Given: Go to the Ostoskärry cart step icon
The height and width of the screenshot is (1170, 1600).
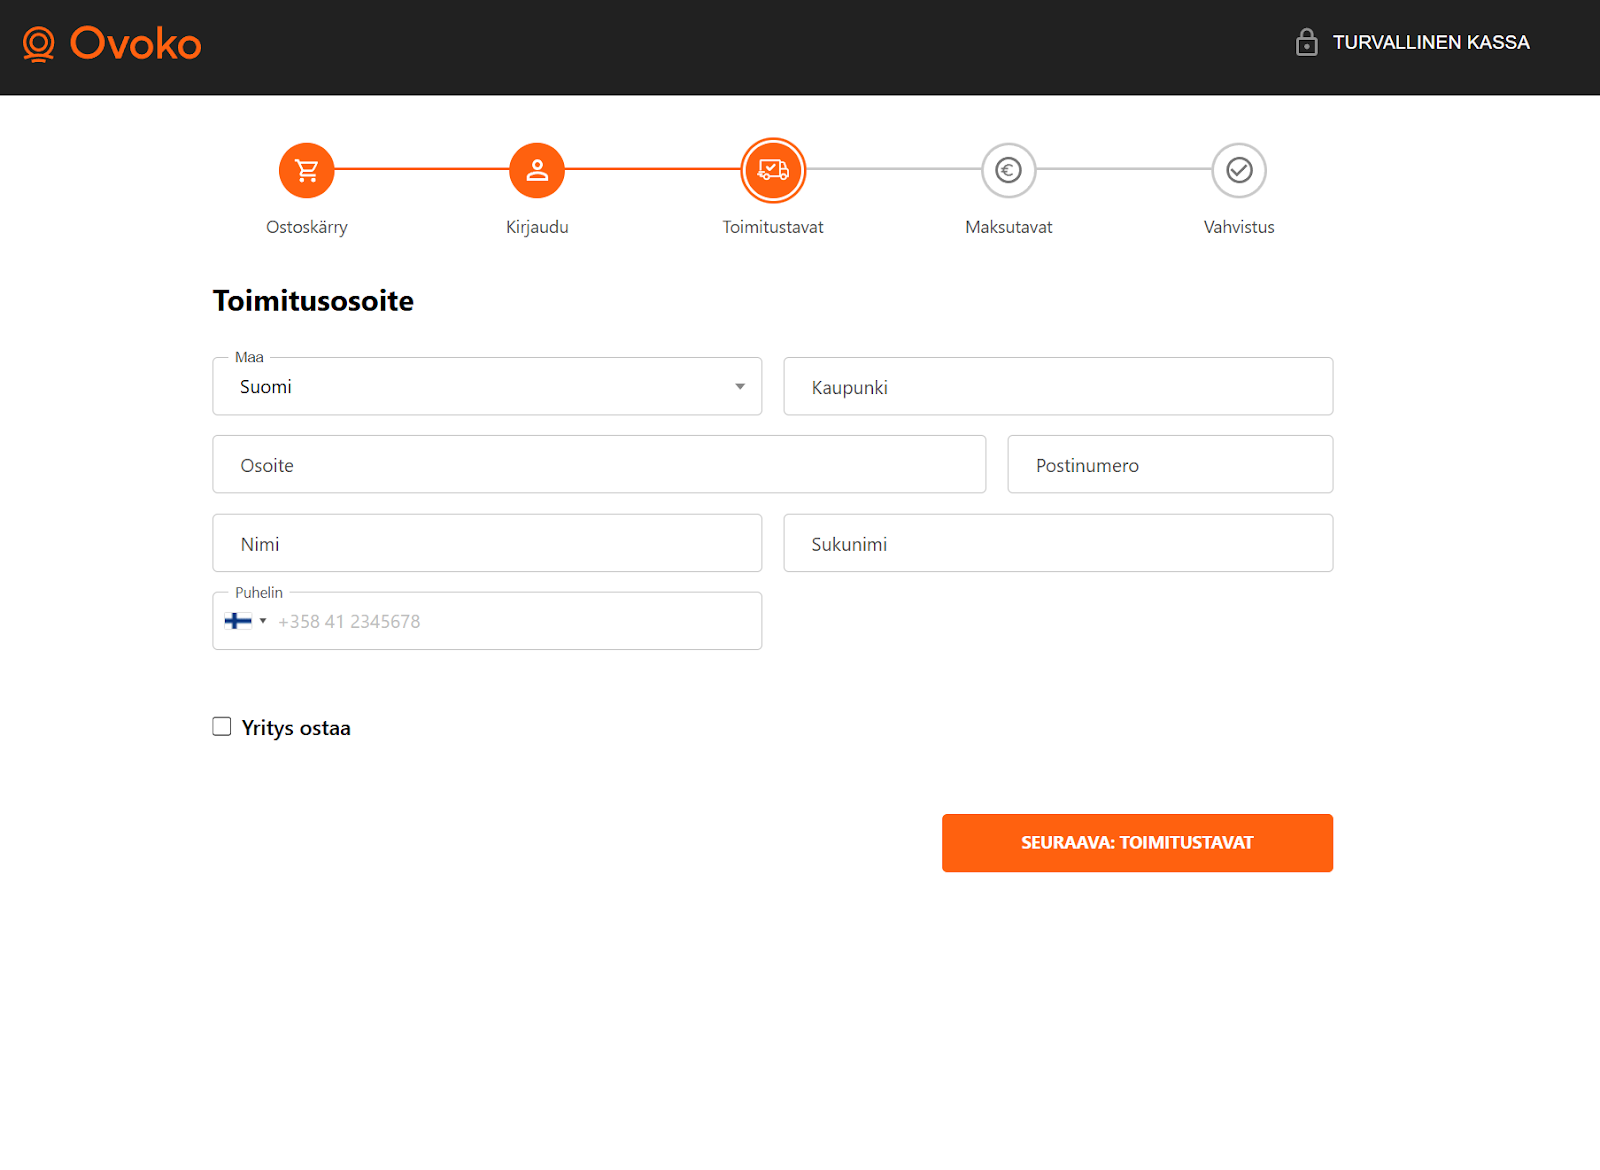Looking at the screenshot, I should point(307,170).
